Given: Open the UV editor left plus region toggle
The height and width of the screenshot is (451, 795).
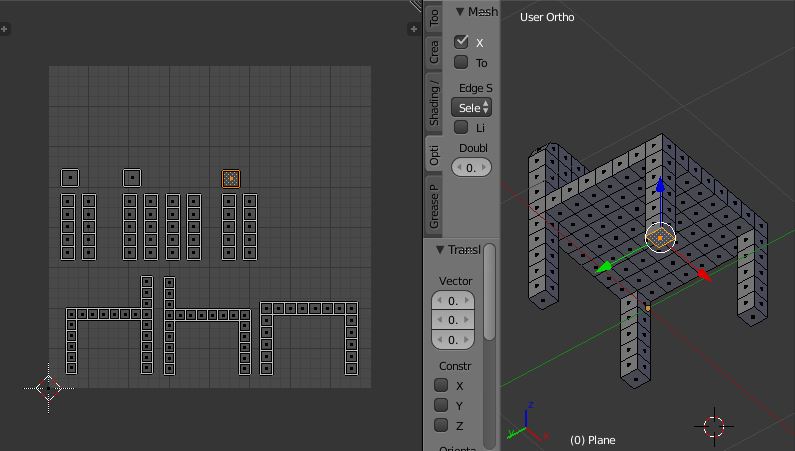Looking at the screenshot, I should (4, 29).
